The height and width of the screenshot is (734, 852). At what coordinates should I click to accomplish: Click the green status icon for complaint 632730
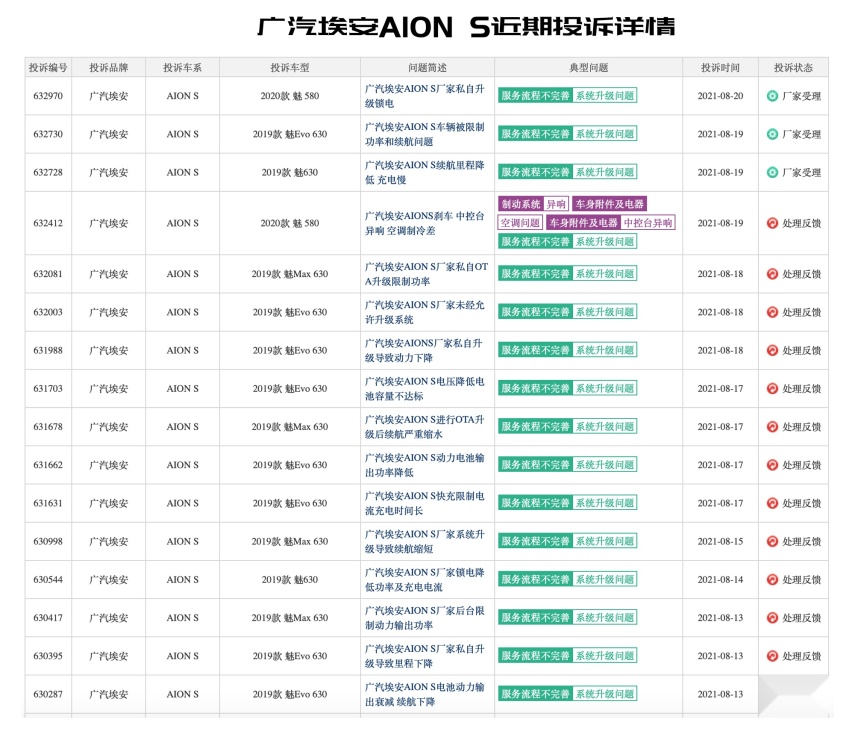click(x=772, y=134)
